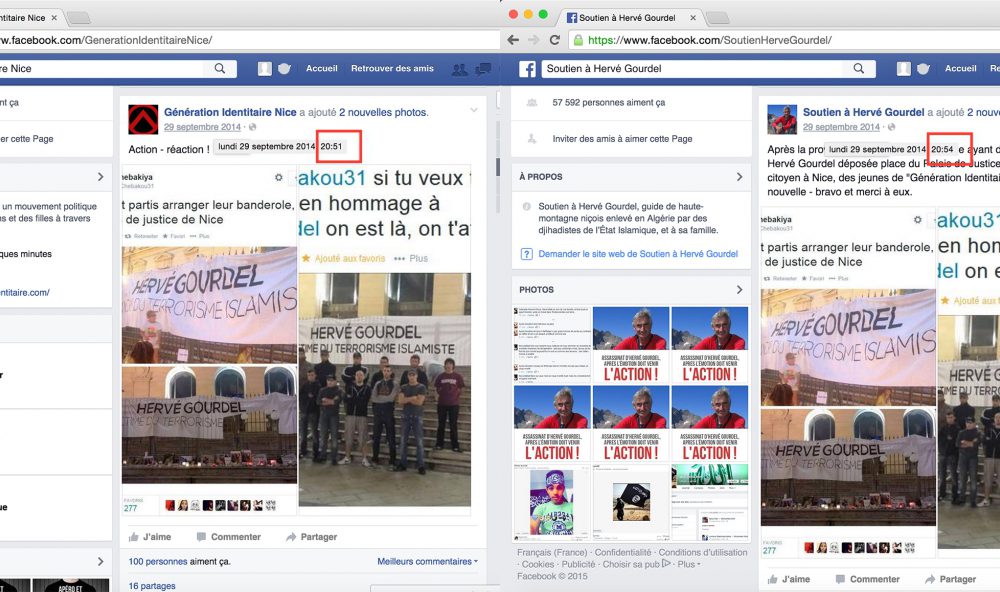
Task: Click Accueil in left Facebook header
Action: [x=321, y=68]
